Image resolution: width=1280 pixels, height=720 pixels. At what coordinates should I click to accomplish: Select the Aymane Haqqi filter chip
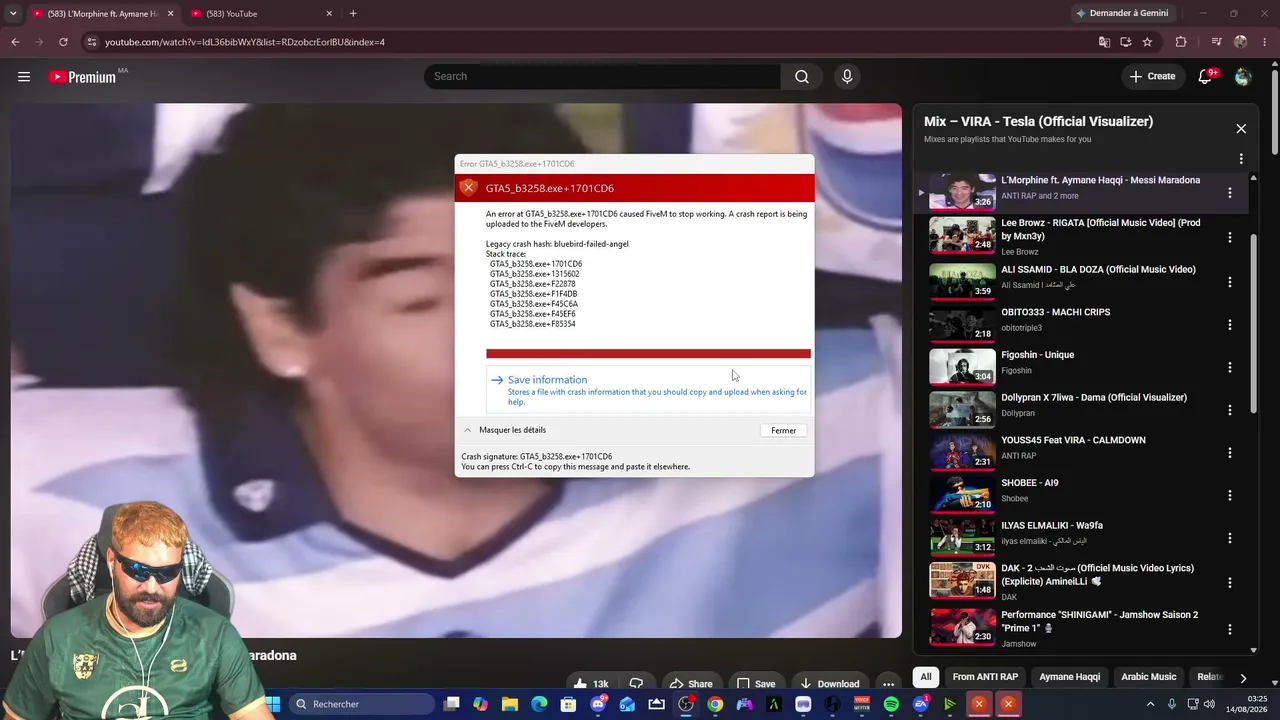pyautogui.click(x=1070, y=677)
